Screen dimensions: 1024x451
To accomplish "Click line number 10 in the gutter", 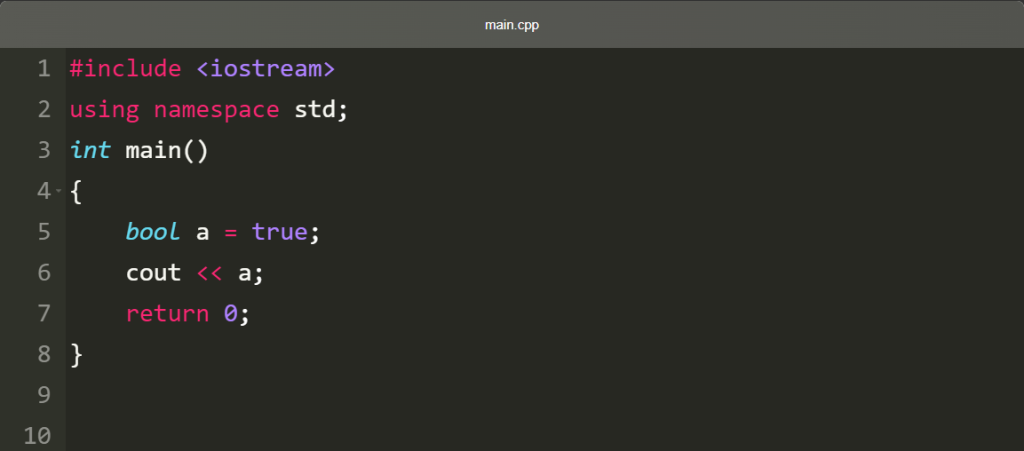I will tap(37, 435).
